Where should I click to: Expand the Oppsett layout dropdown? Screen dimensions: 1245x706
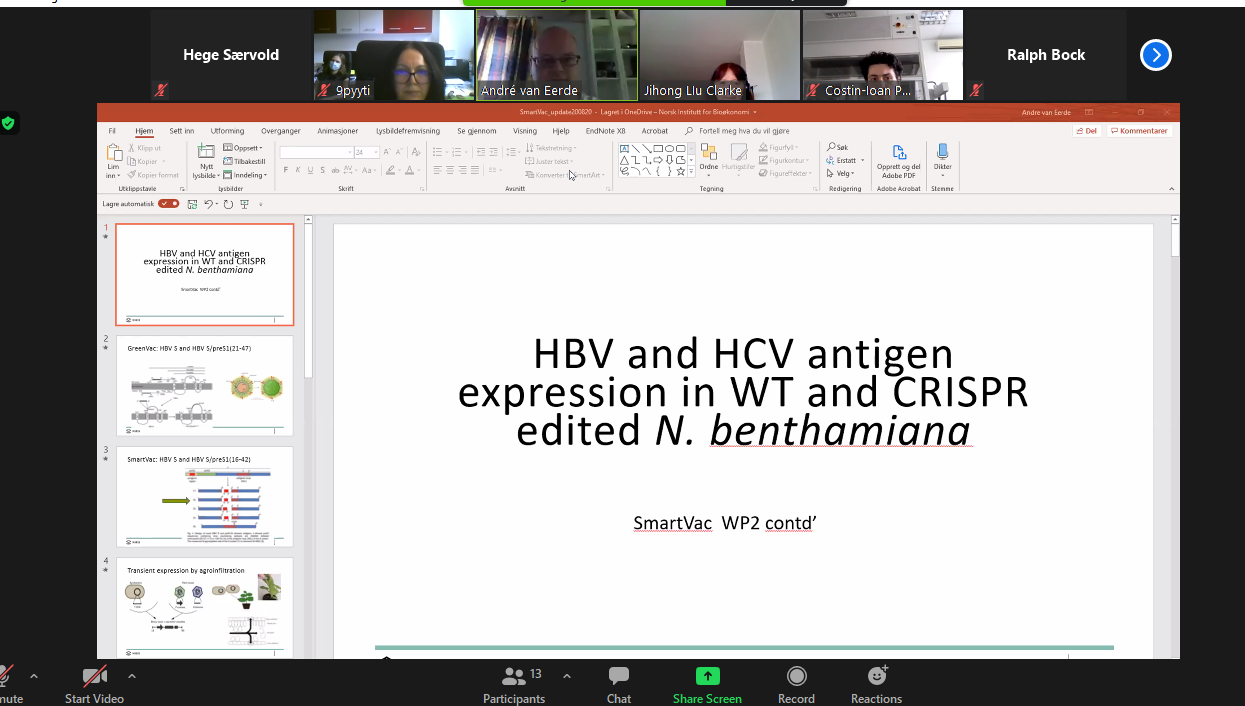pos(246,148)
